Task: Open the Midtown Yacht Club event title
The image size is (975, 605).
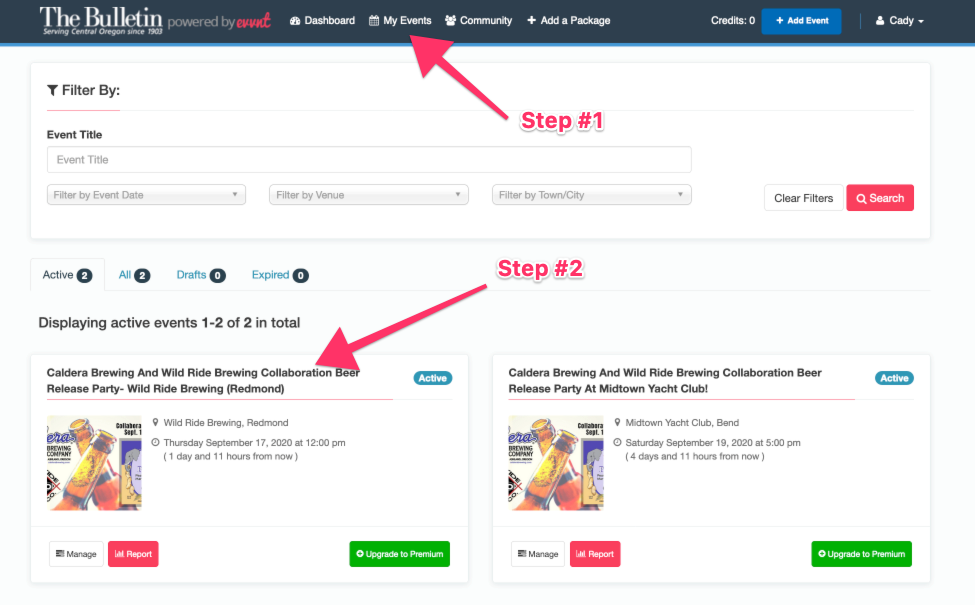Action: [x=665, y=381]
